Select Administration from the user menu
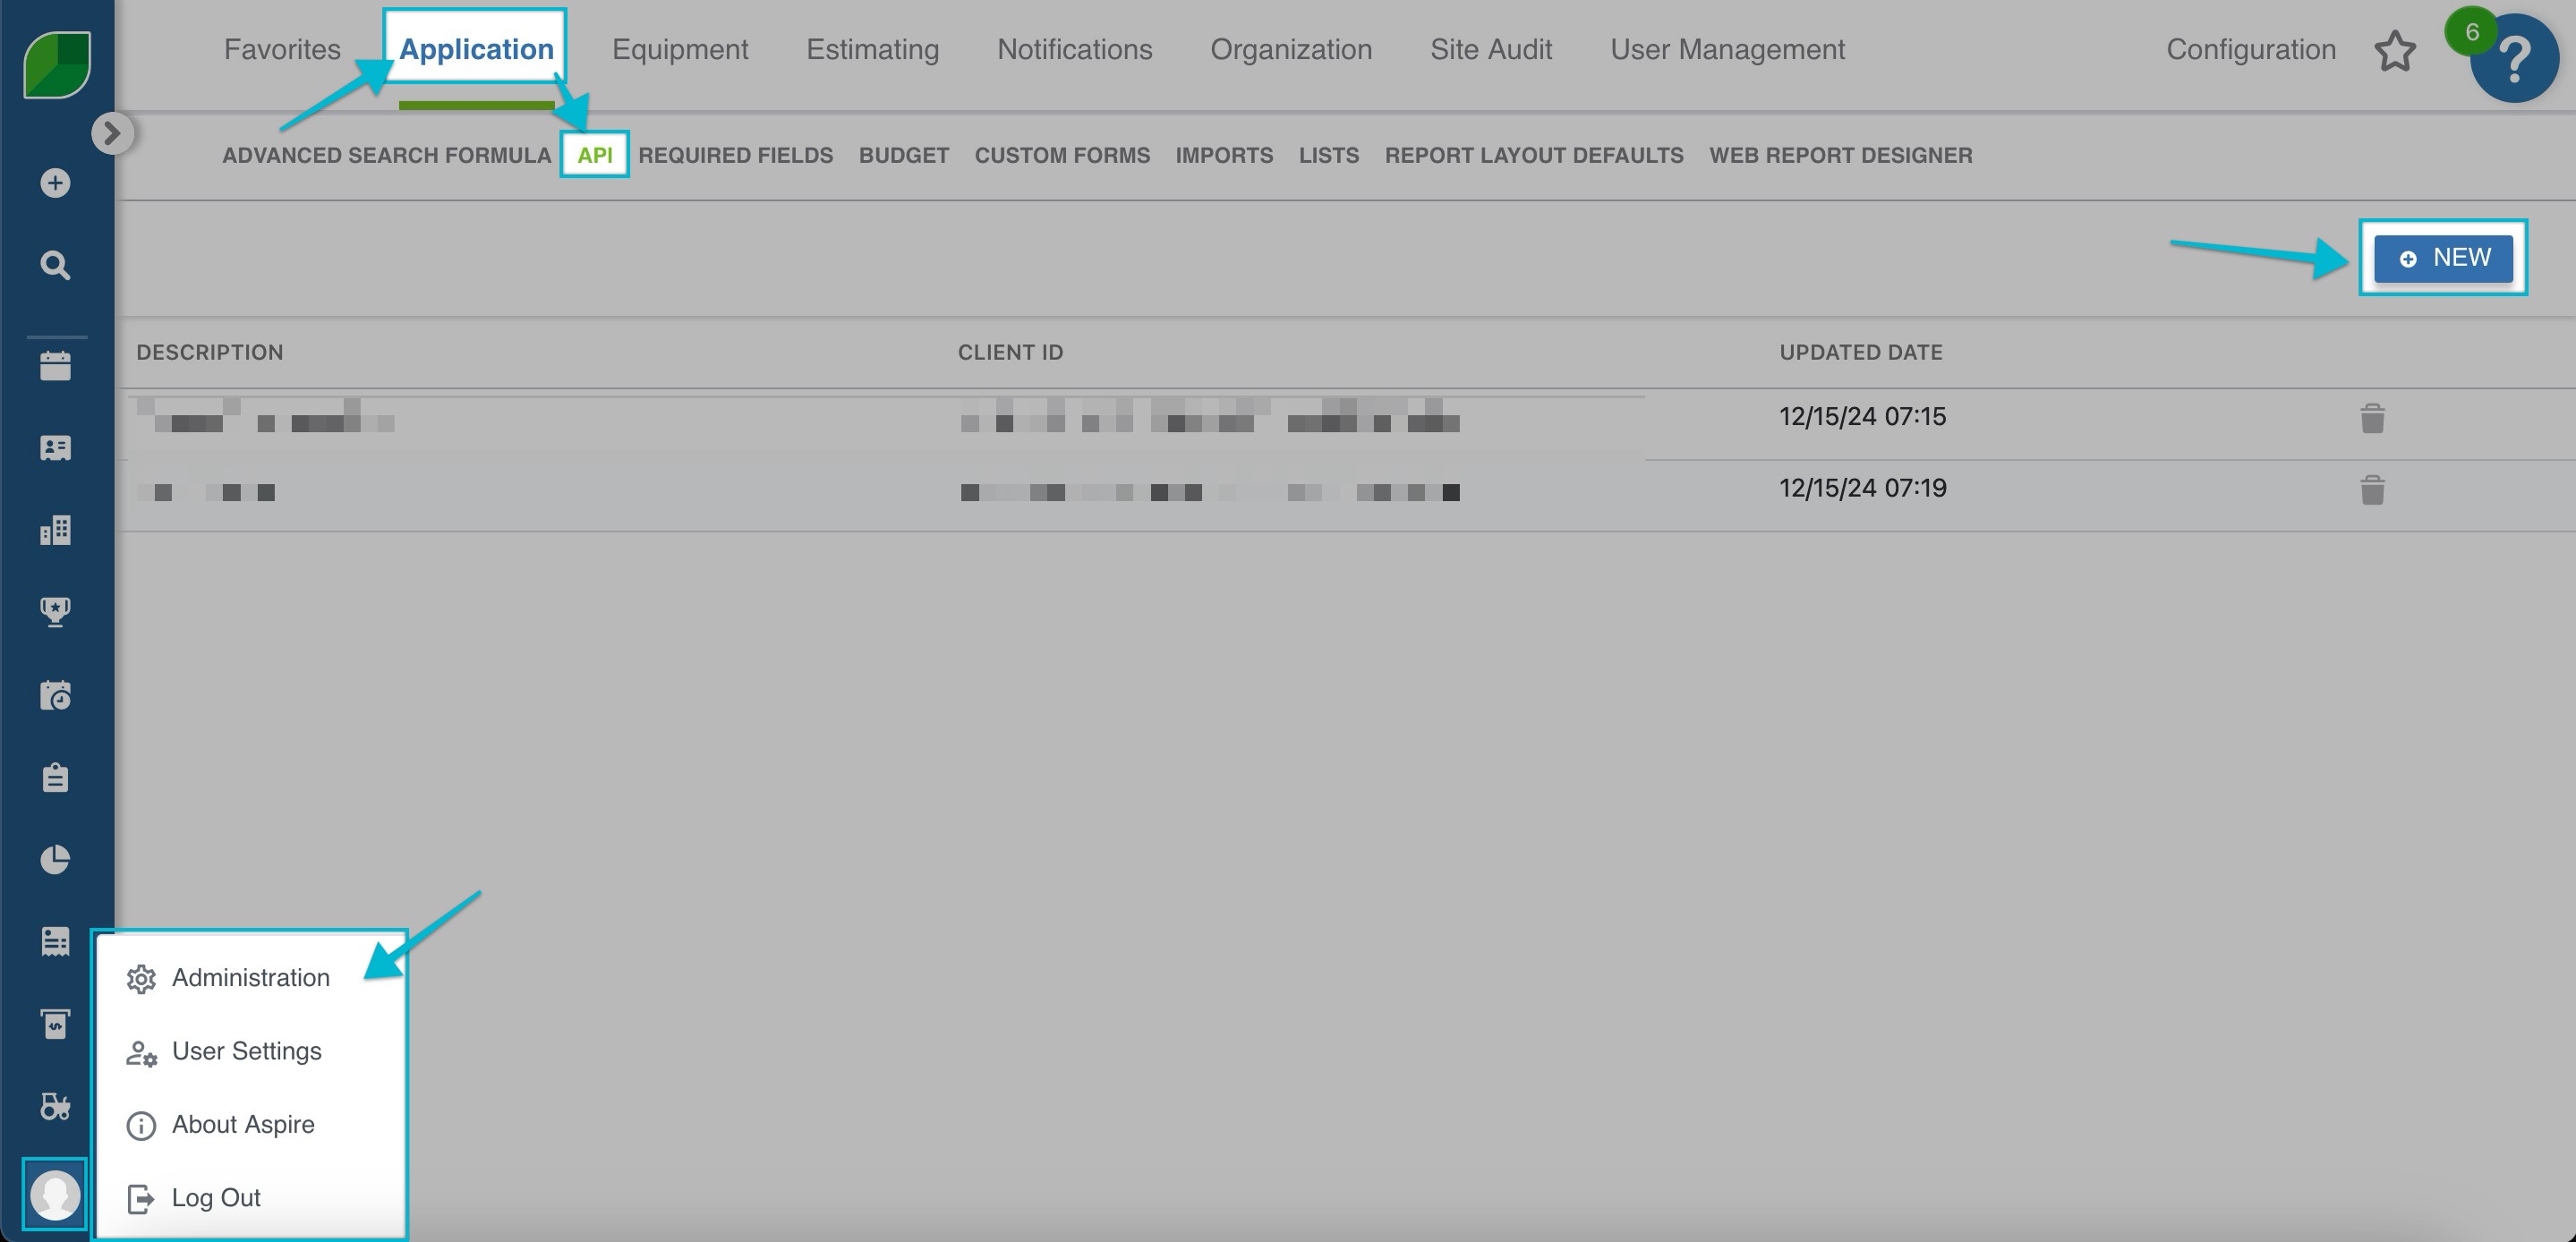The width and height of the screenshot is (2576, 1242). [x=250, y=977]
